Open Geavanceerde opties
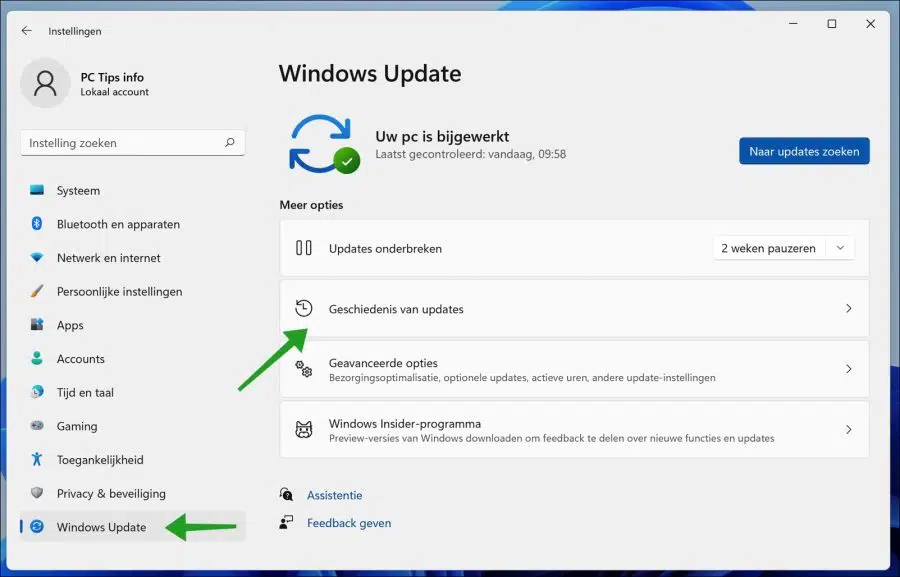This screenshot has height=577, width=900. [574, 369]
